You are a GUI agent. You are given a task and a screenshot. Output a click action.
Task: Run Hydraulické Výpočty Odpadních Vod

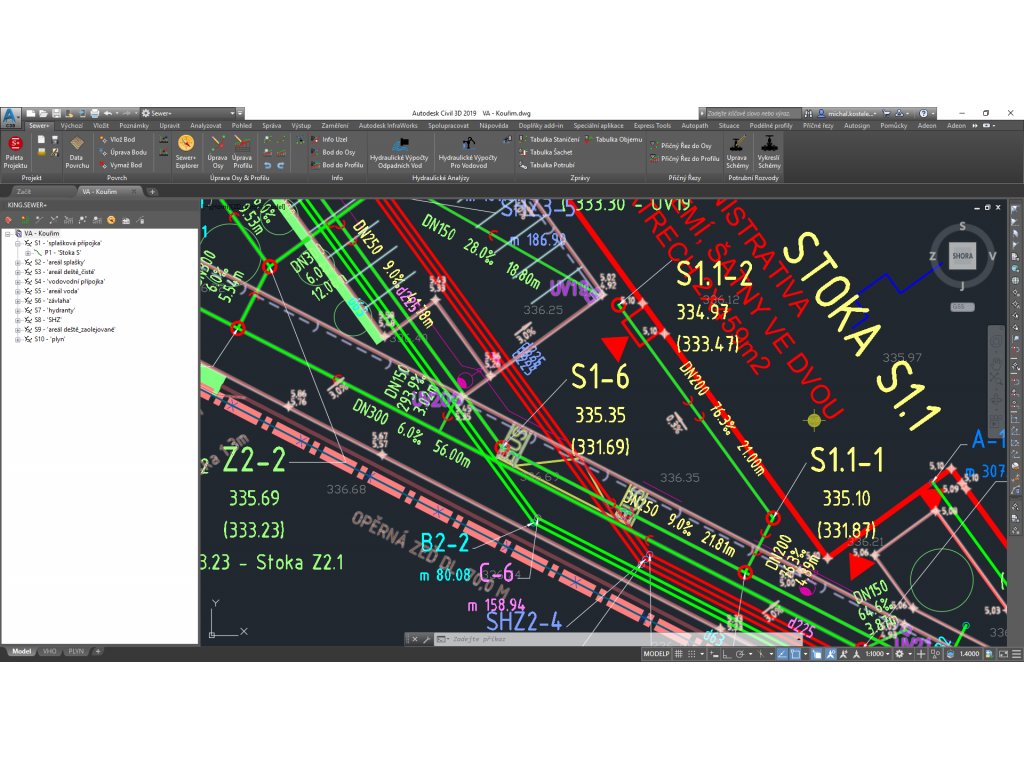click(x=399, y=152)
